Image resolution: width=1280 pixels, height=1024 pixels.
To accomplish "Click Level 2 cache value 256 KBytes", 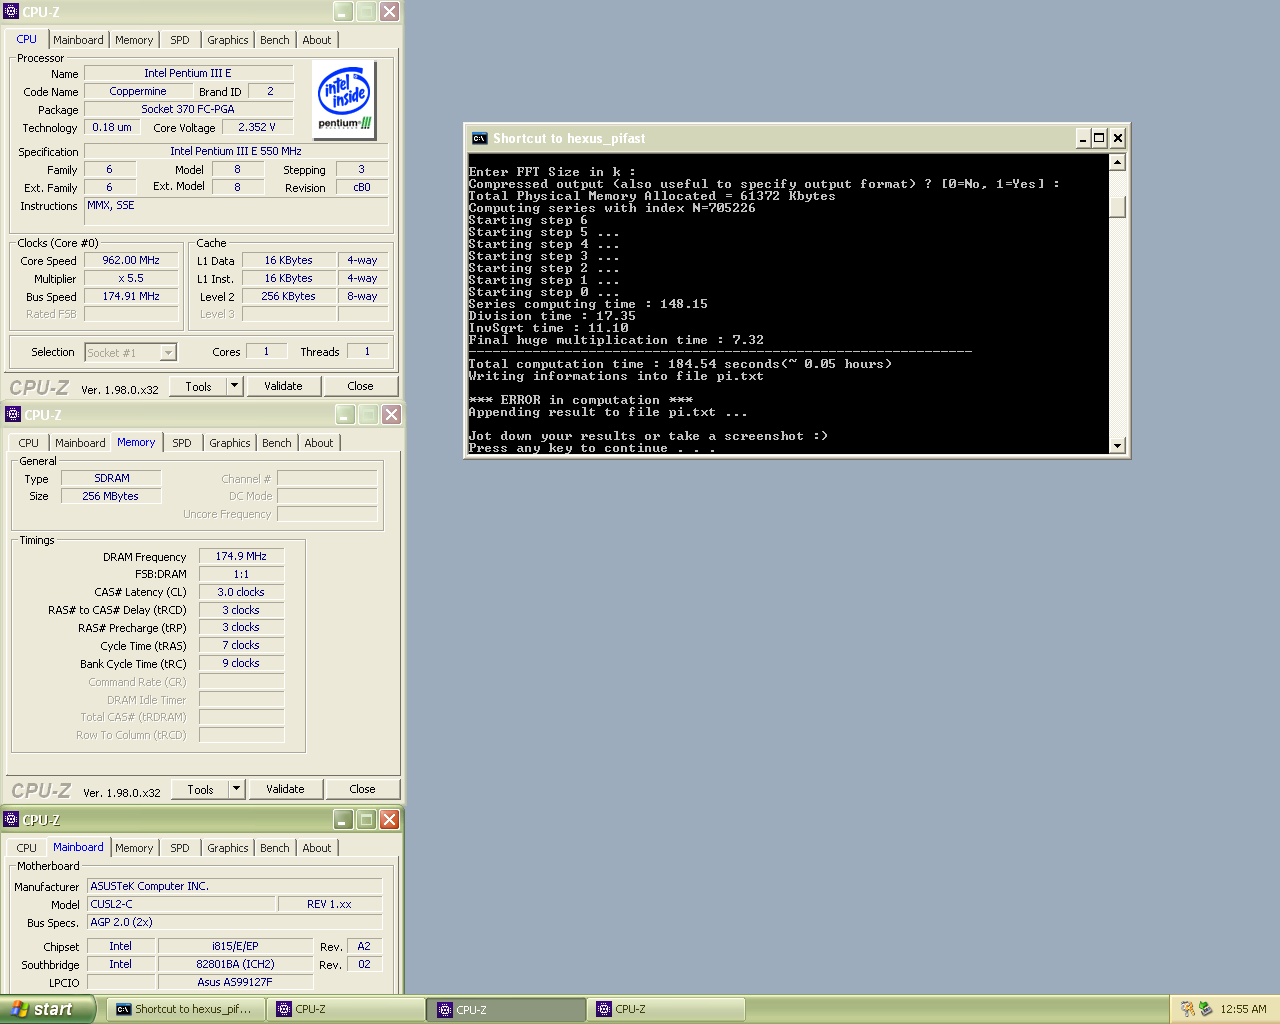I will click(x=288, y=296).
